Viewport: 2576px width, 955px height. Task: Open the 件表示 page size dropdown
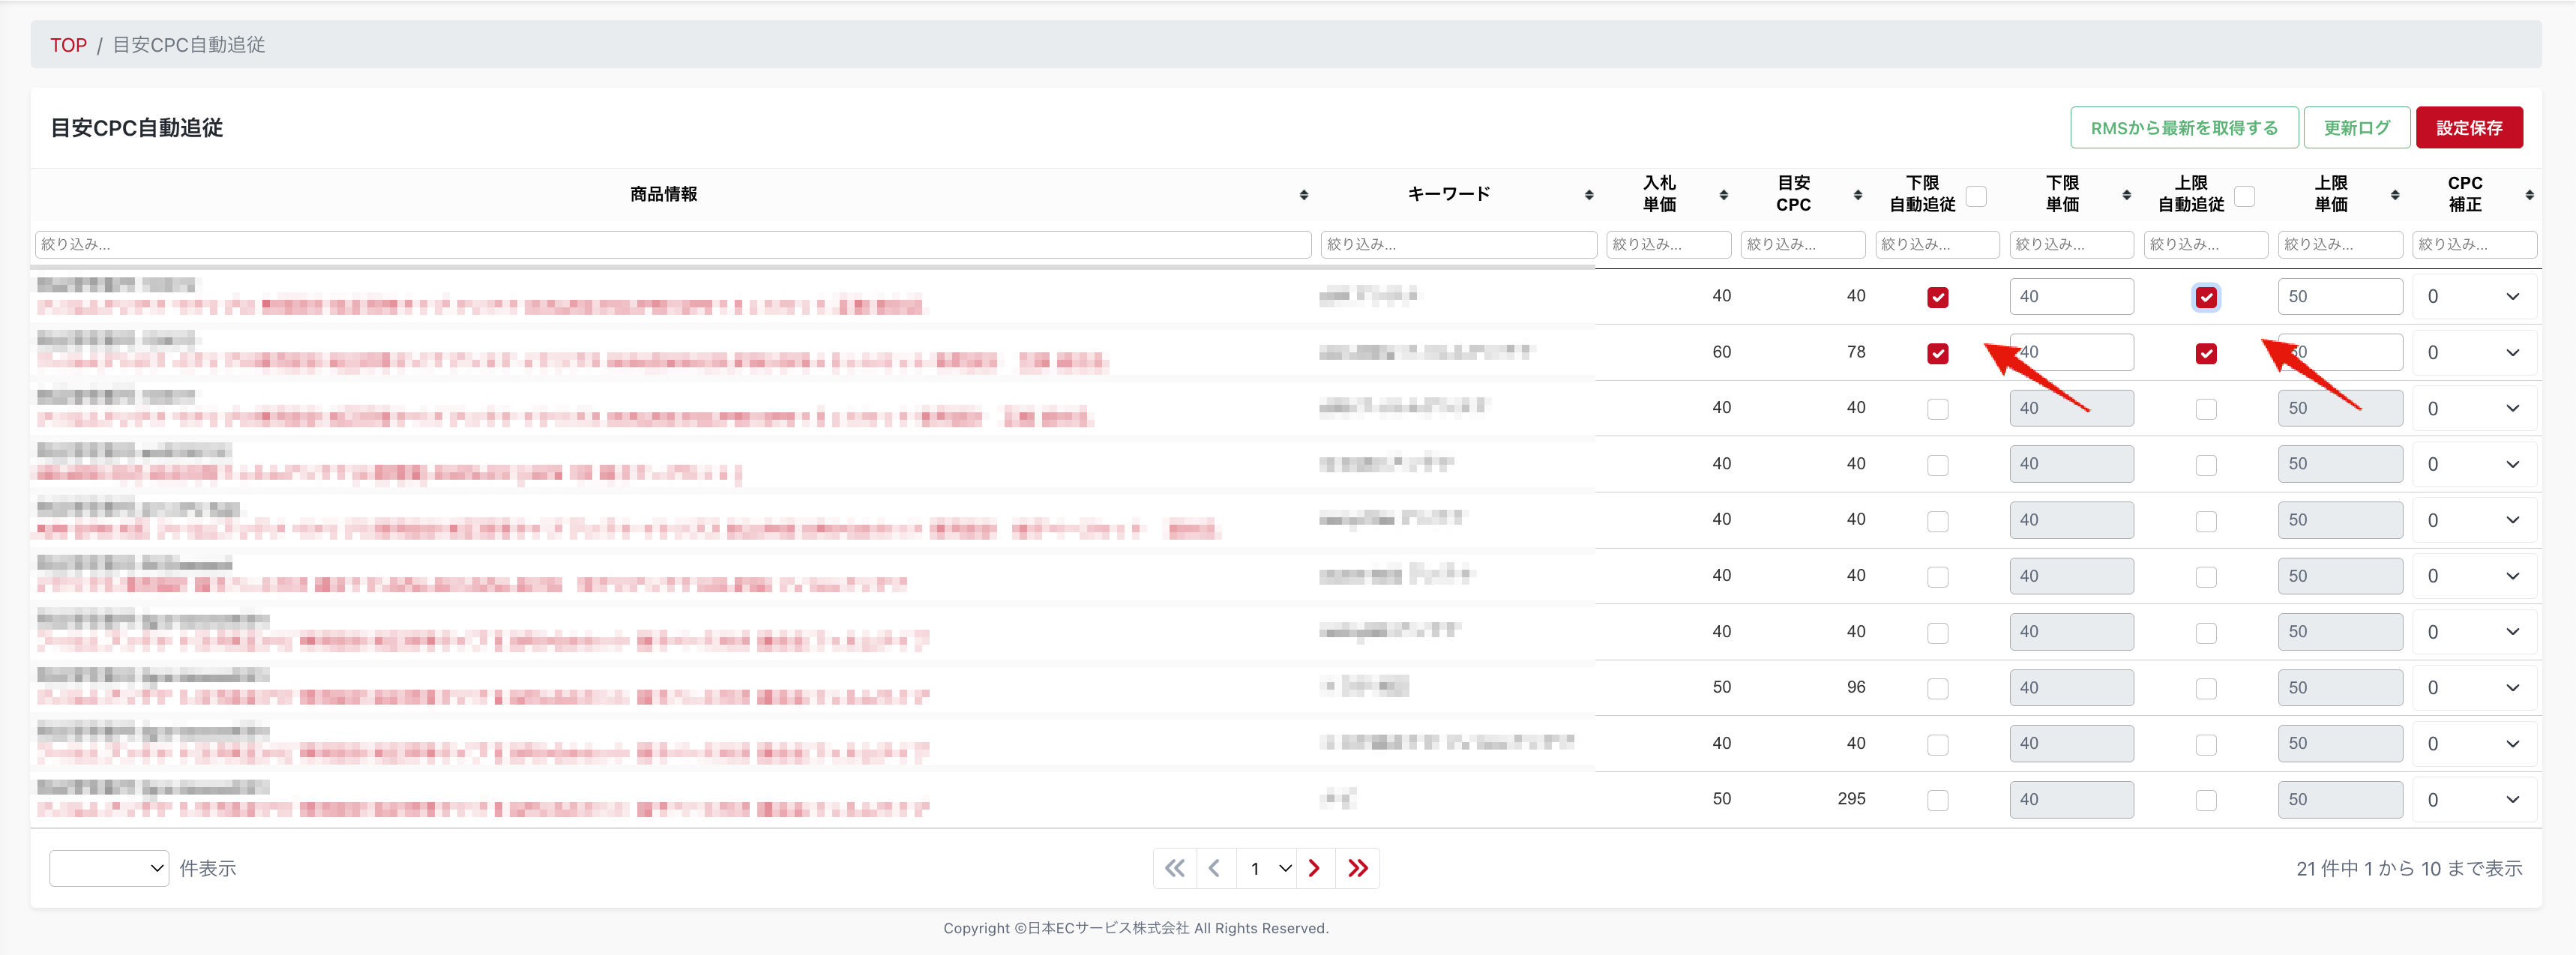[x=109, y=868]
